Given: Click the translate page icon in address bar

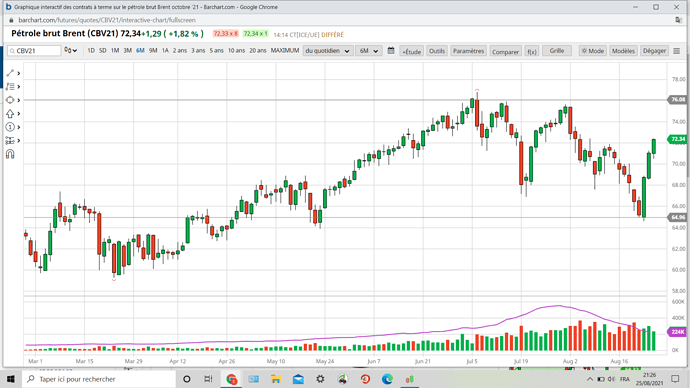Looking at the screenshot, I should pos(678,20).
